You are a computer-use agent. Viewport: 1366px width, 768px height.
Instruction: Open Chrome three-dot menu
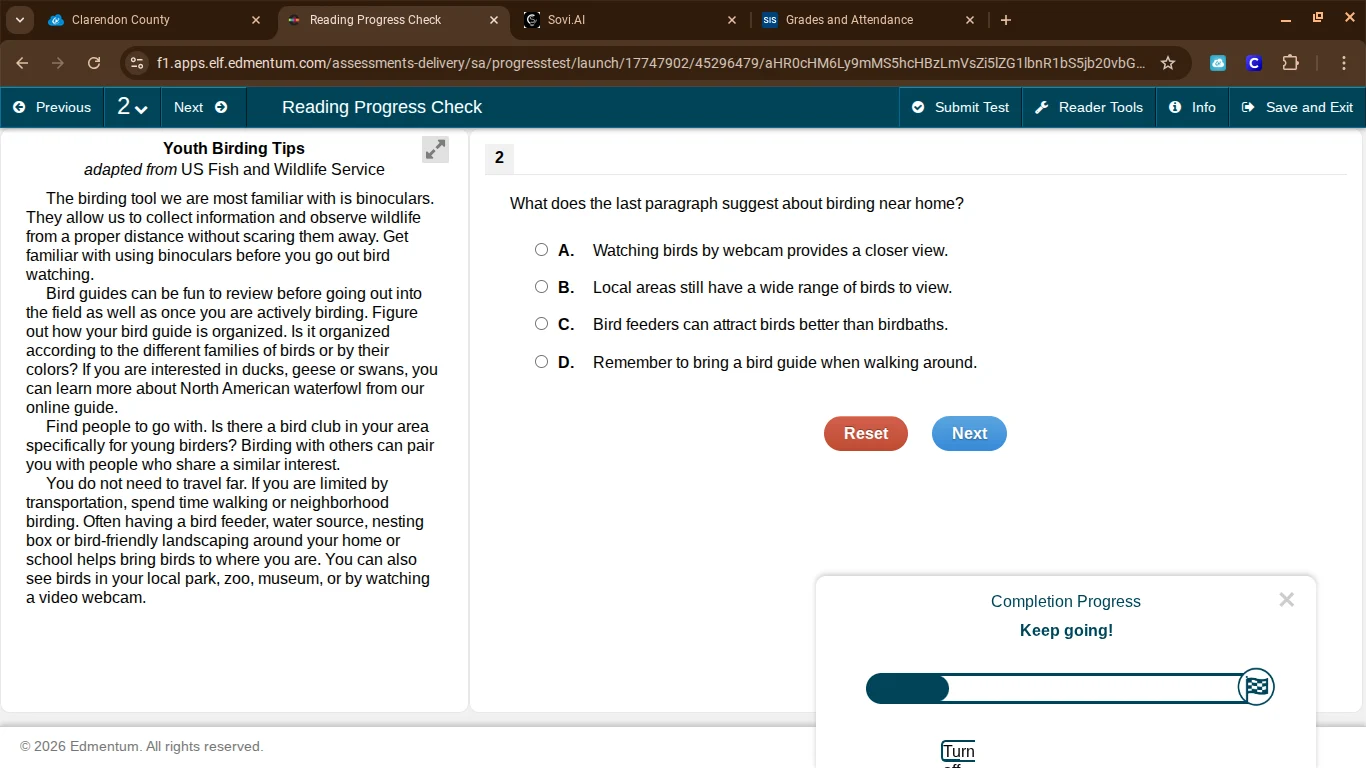tap(1344, 63)
